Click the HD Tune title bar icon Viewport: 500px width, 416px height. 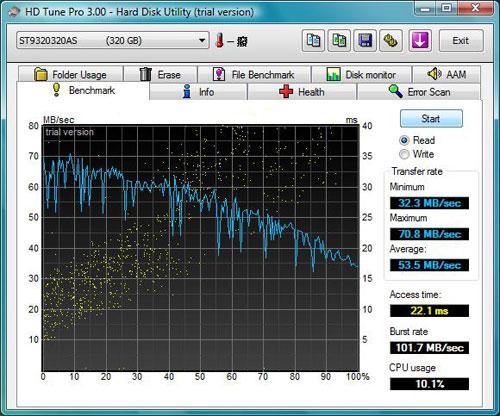(14, 12)
